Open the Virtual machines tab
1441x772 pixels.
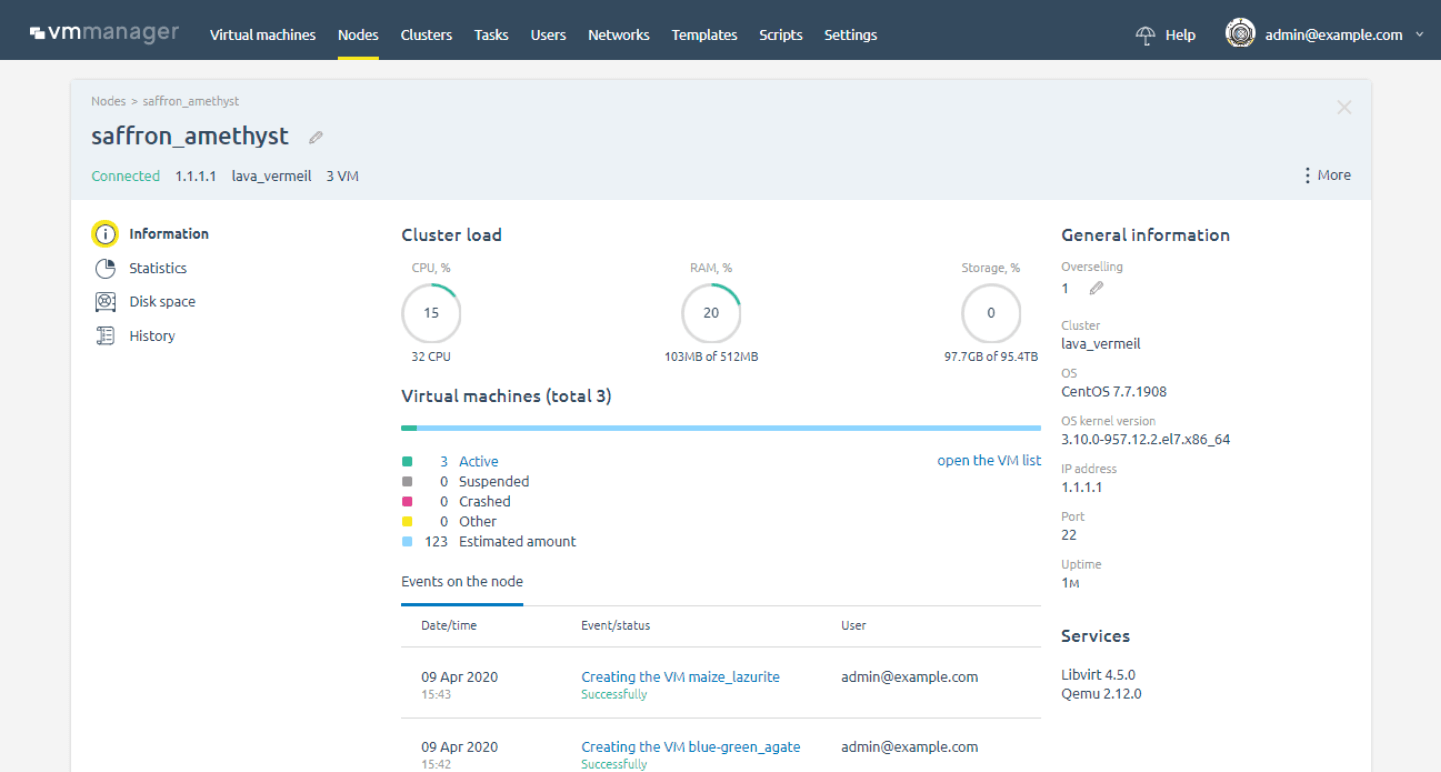[x=262, y=34]
